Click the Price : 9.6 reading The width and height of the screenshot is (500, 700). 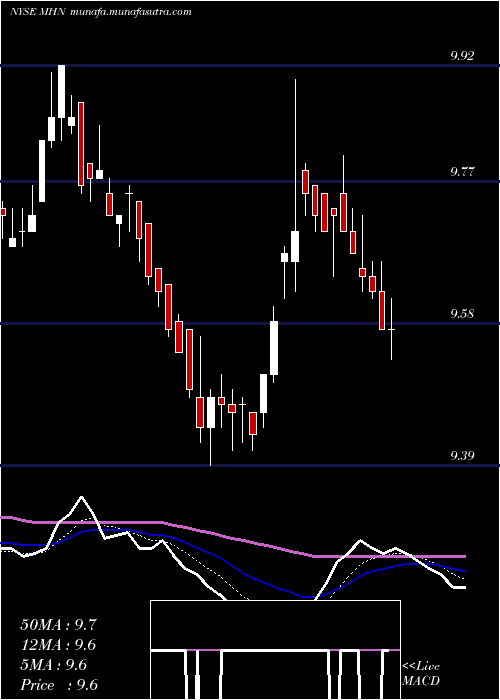coord(59,685)
